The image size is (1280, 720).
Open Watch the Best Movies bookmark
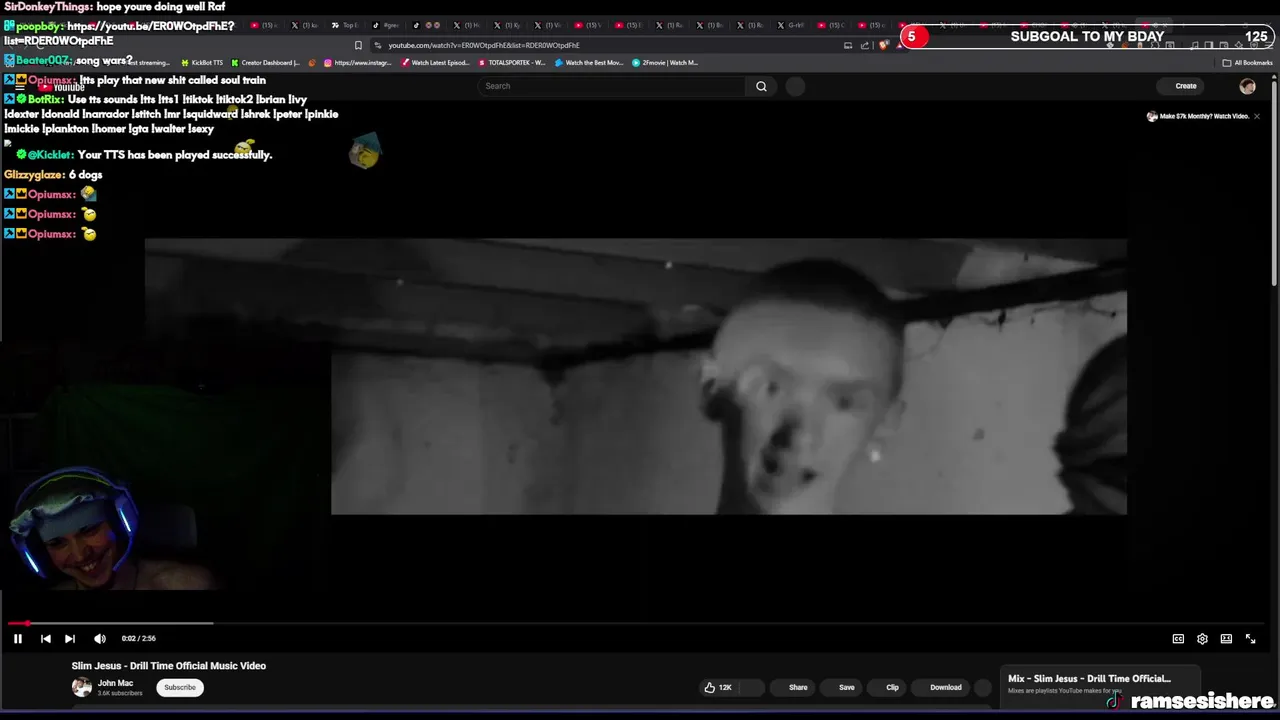coord(589,62)
